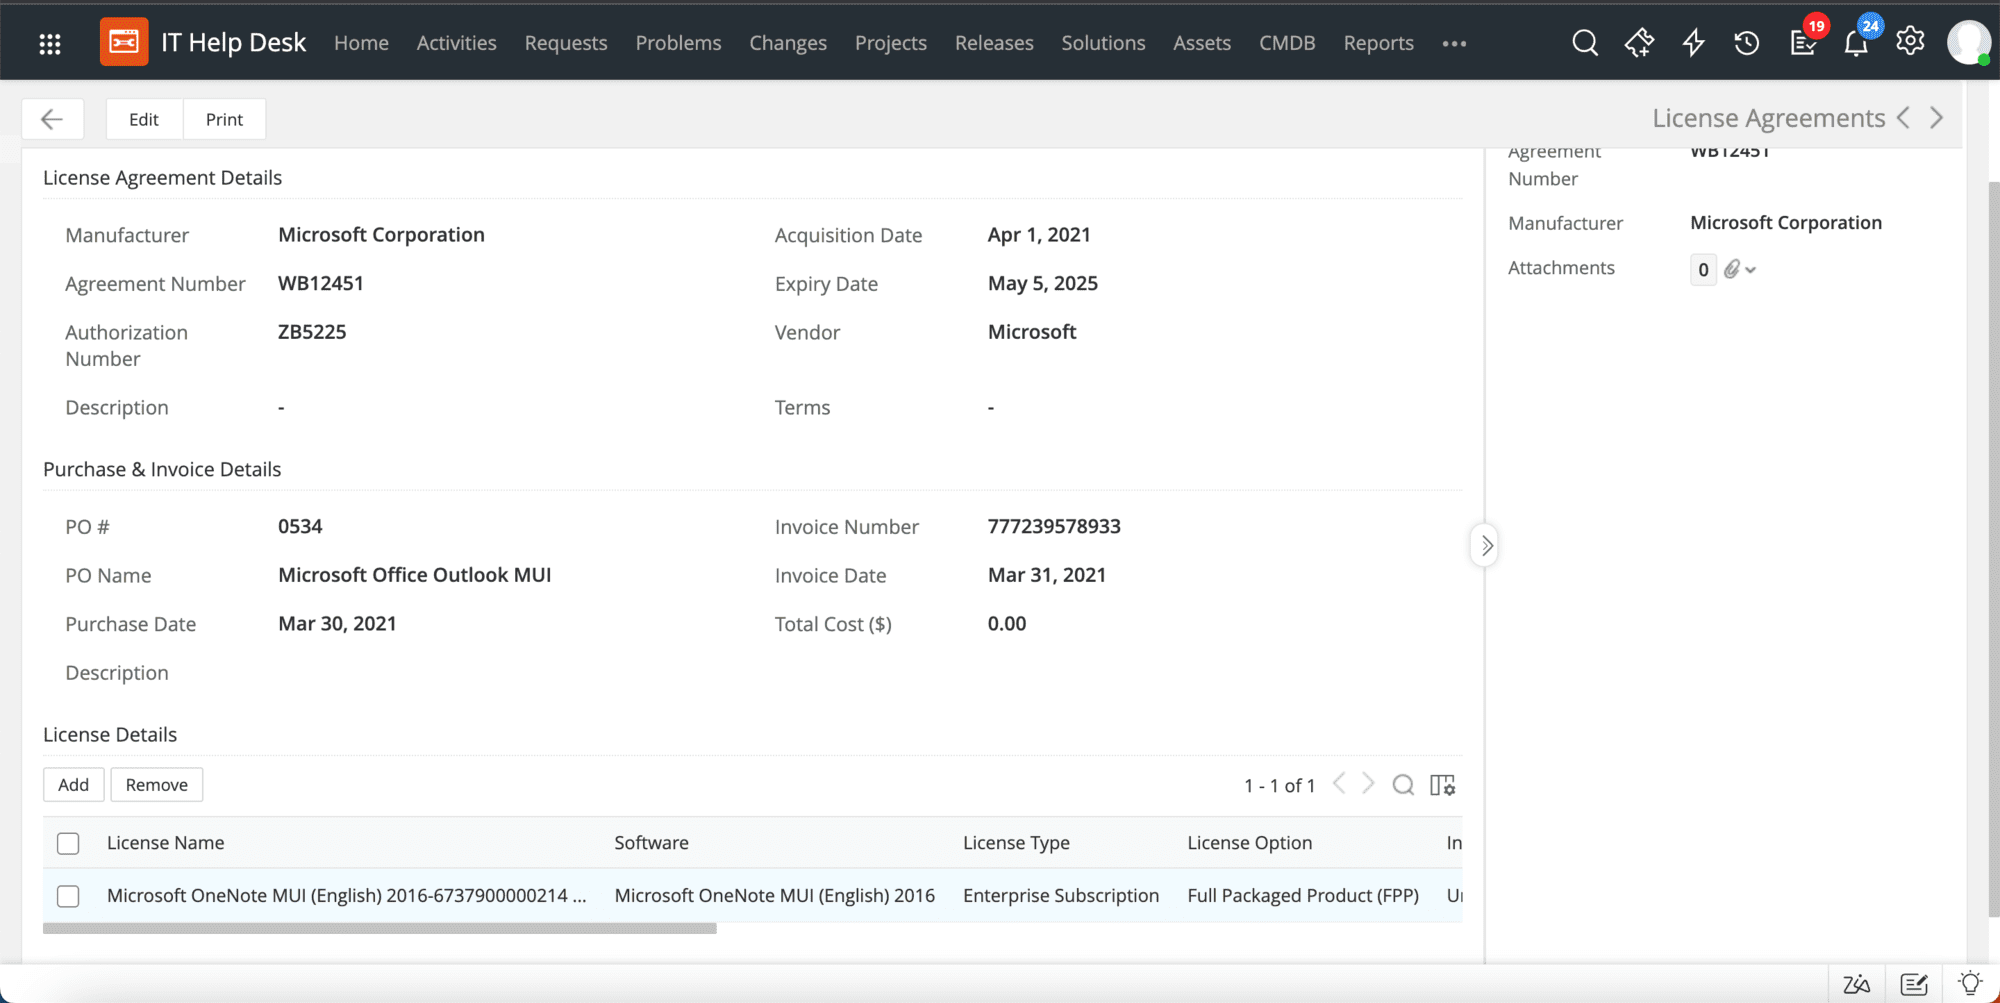Screen dimensions: 2000x1003
Task: Search within the License Details list
Action: [1403, 785]
